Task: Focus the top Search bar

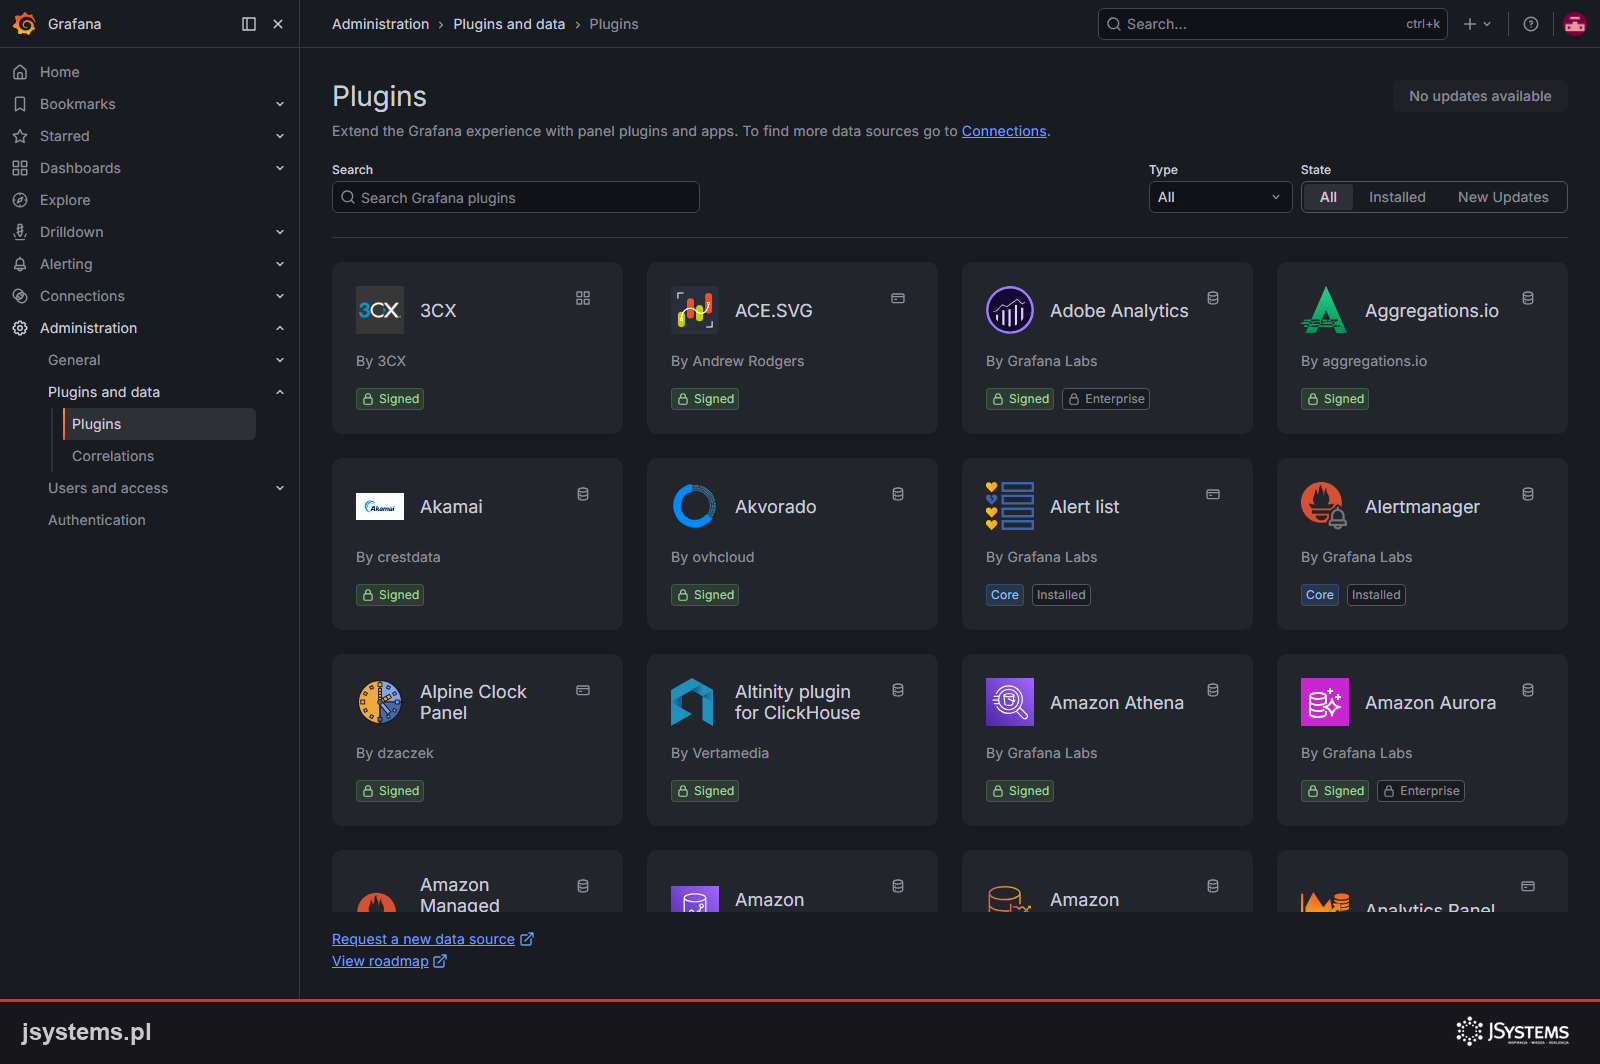Action: click(x=1272, y=24)
